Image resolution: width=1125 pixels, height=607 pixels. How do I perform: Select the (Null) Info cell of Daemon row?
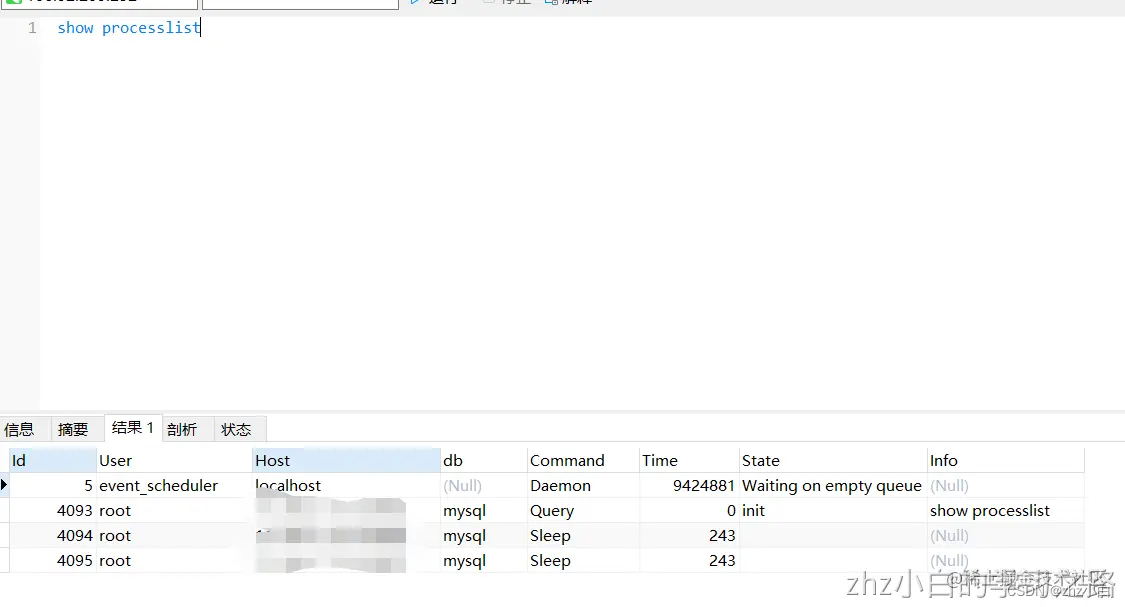coord(1006,485)
